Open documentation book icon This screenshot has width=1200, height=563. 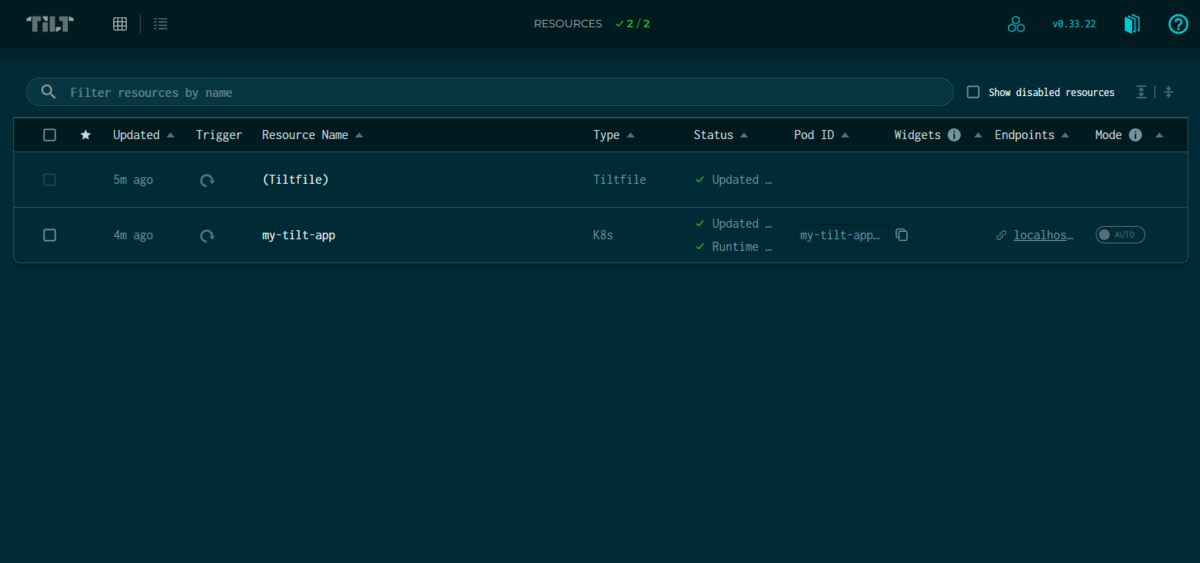tap(1132, 24)
